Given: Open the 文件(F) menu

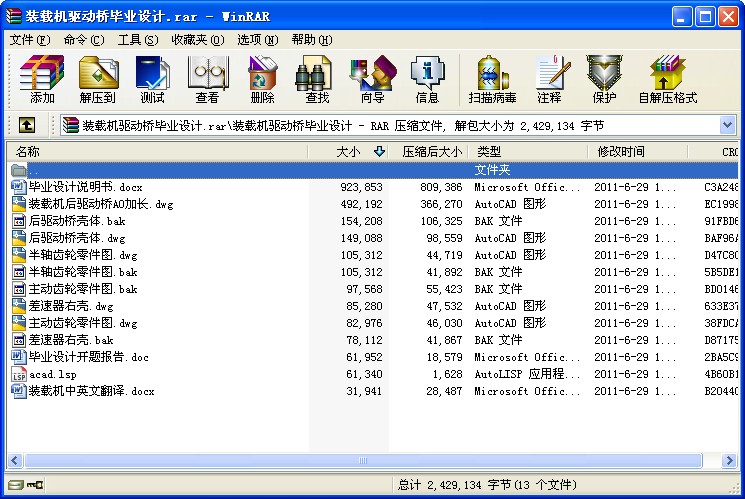Looking at the screenshot, I should [x=30, y=40].
